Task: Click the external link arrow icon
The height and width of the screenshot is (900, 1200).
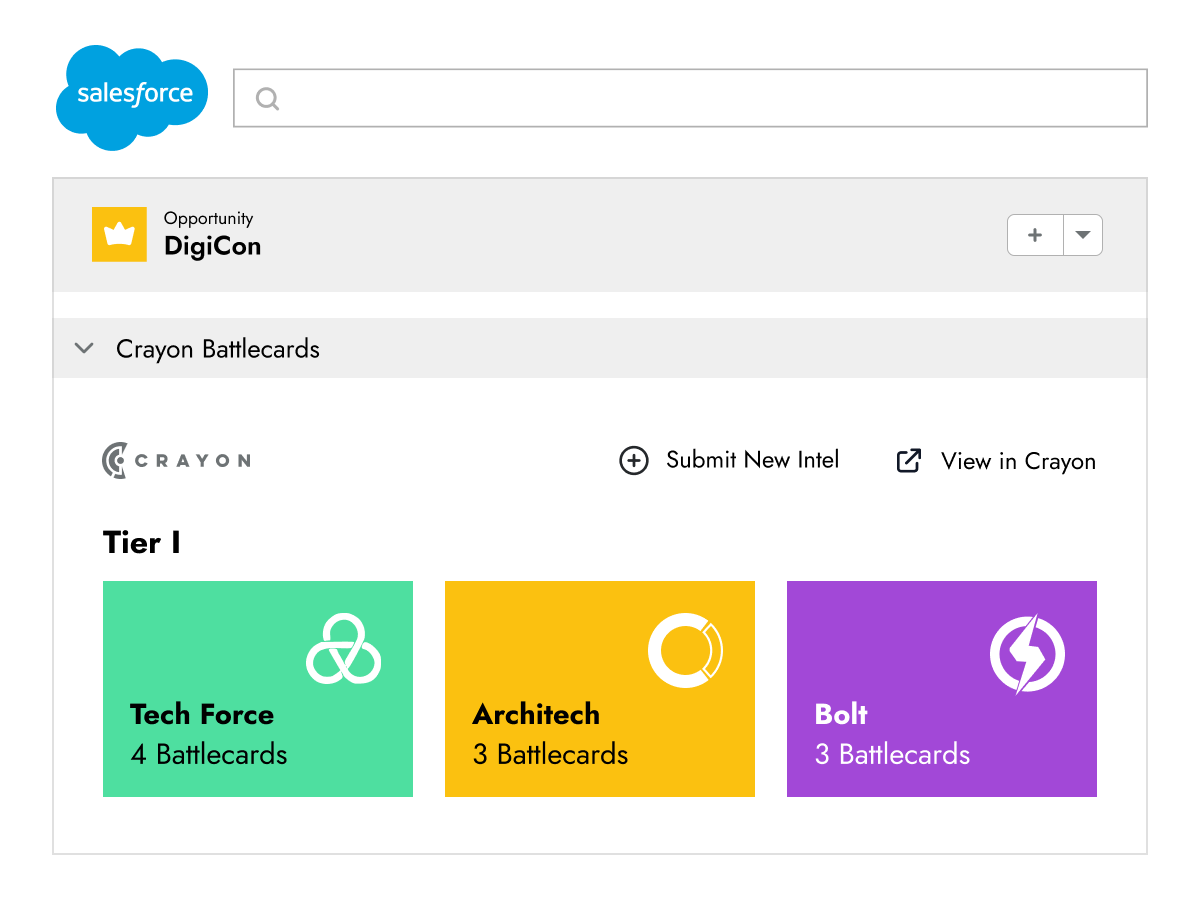Action: point(908,461)
